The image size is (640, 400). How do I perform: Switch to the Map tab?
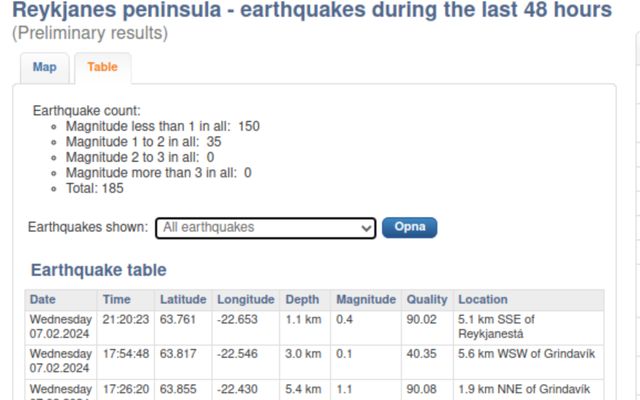click(x=44, y=68)
